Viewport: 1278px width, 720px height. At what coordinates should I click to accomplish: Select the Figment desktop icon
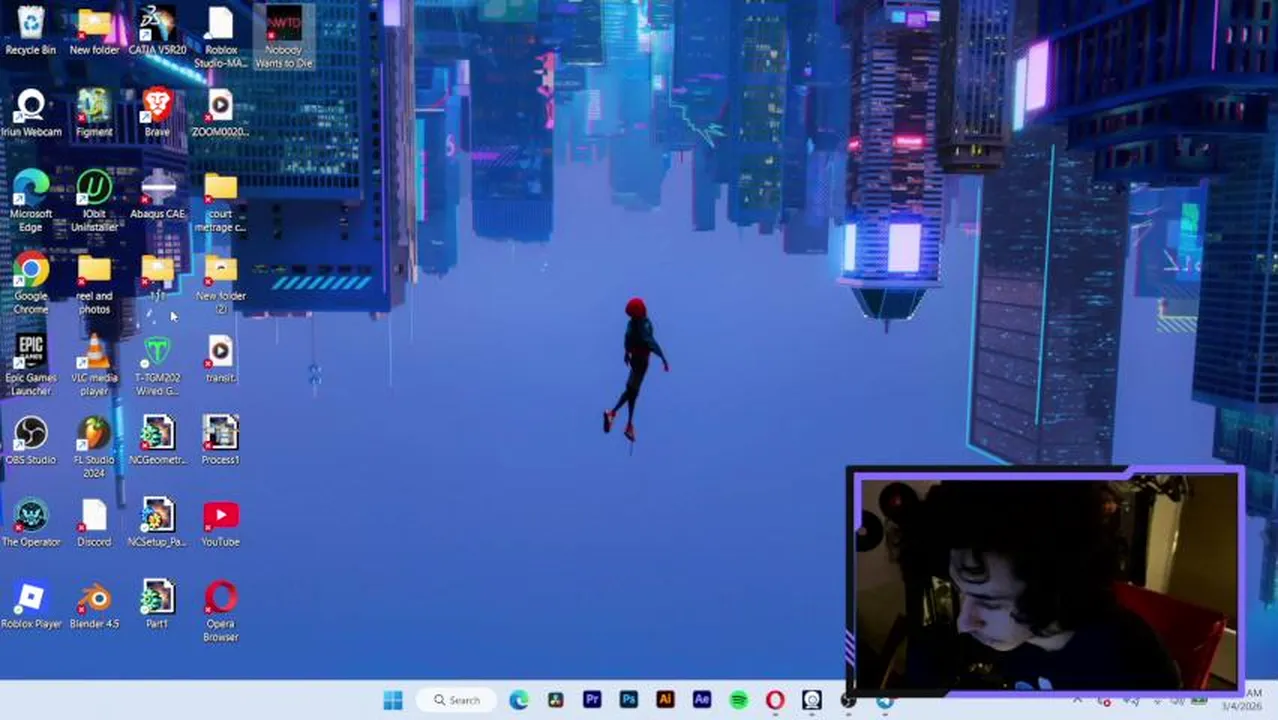click(x=94, y=113)
